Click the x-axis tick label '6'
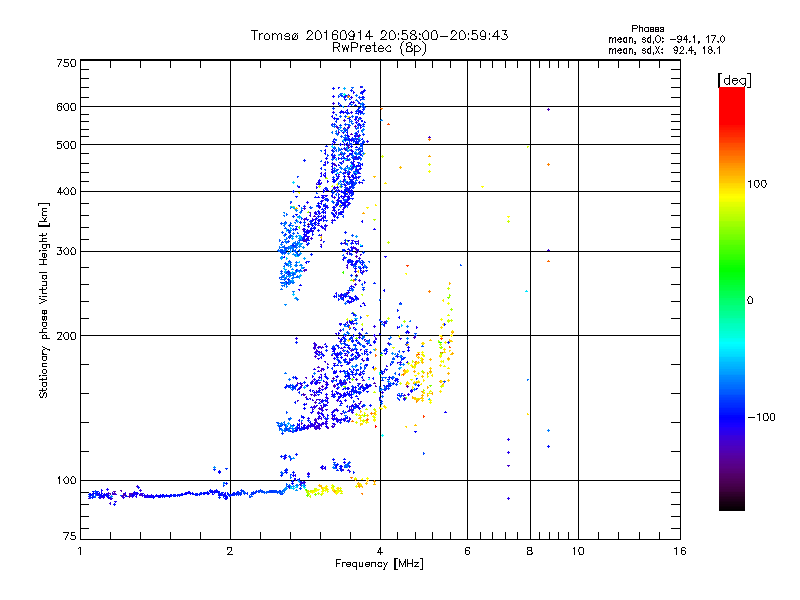The width and height of the screenshot is (800, 600). pyautogui.click(x=467, y=551)
